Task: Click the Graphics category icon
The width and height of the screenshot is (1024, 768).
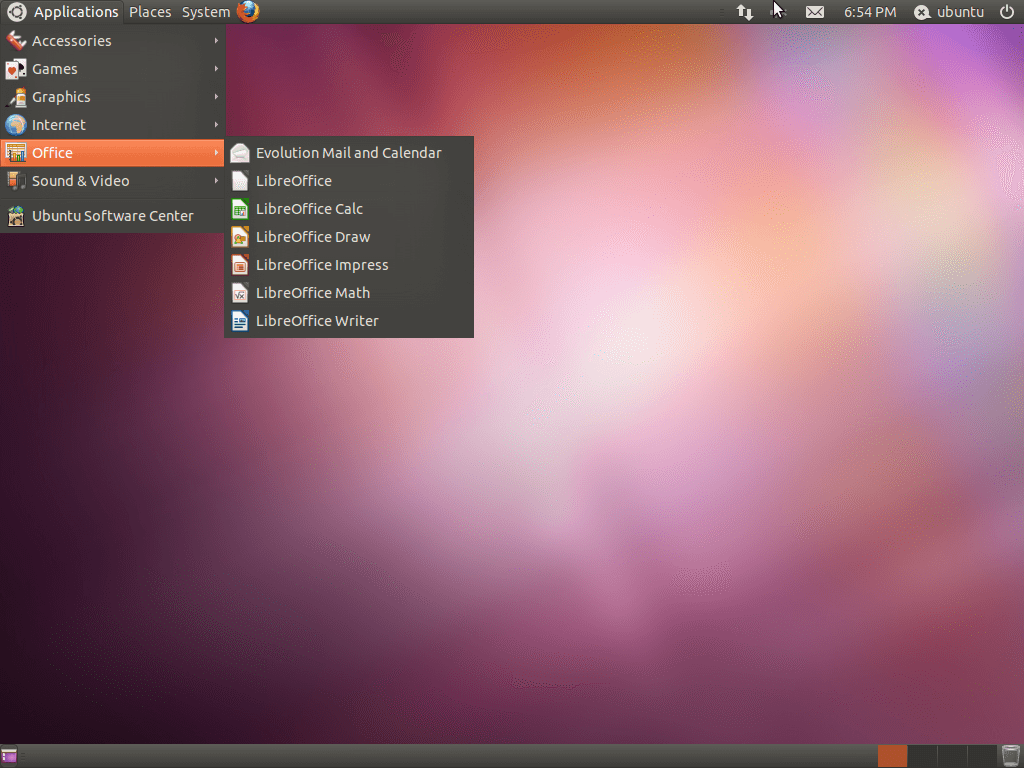Action: pos(16,97)
